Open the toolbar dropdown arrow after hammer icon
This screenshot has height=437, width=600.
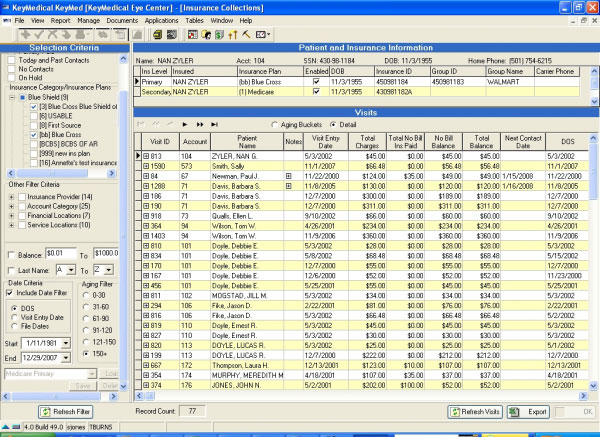click(x=269, y=35)
